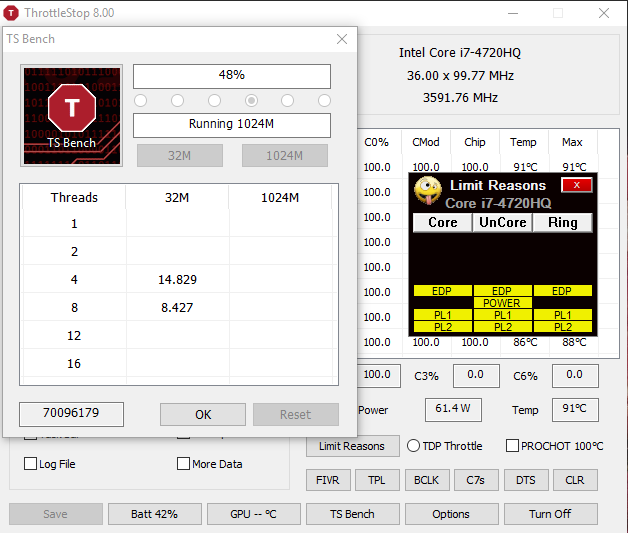The image size is (628, 533).
Task: Click the 1024M column header in results table
Action: tap(280, 197)
